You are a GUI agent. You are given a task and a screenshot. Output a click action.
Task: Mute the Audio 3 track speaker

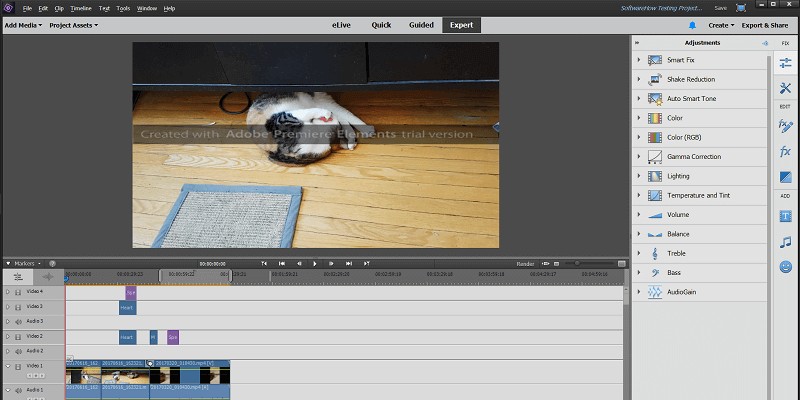click(x=18, y=322)
